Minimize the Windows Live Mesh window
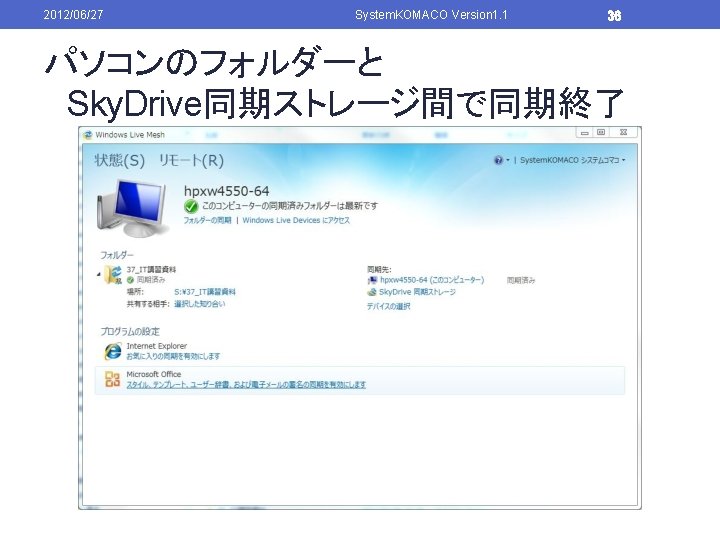Screen dimensions: 720x540 585,133
